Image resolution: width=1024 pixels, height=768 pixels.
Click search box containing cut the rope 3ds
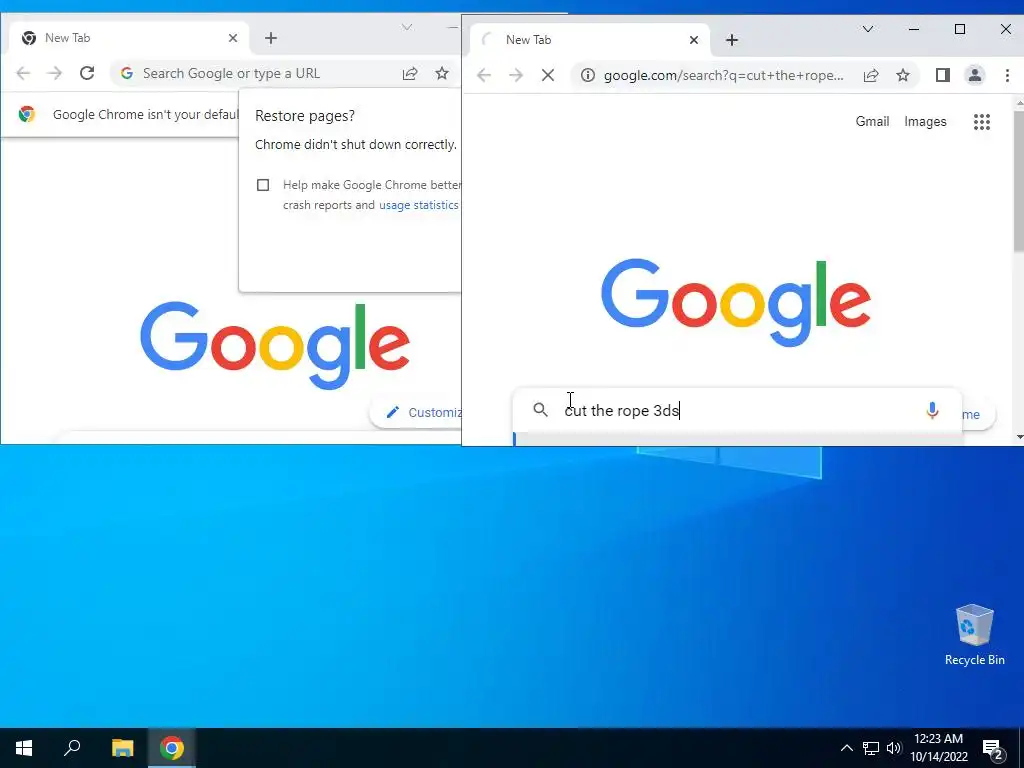pyautogui.click(x=737, y=410)
